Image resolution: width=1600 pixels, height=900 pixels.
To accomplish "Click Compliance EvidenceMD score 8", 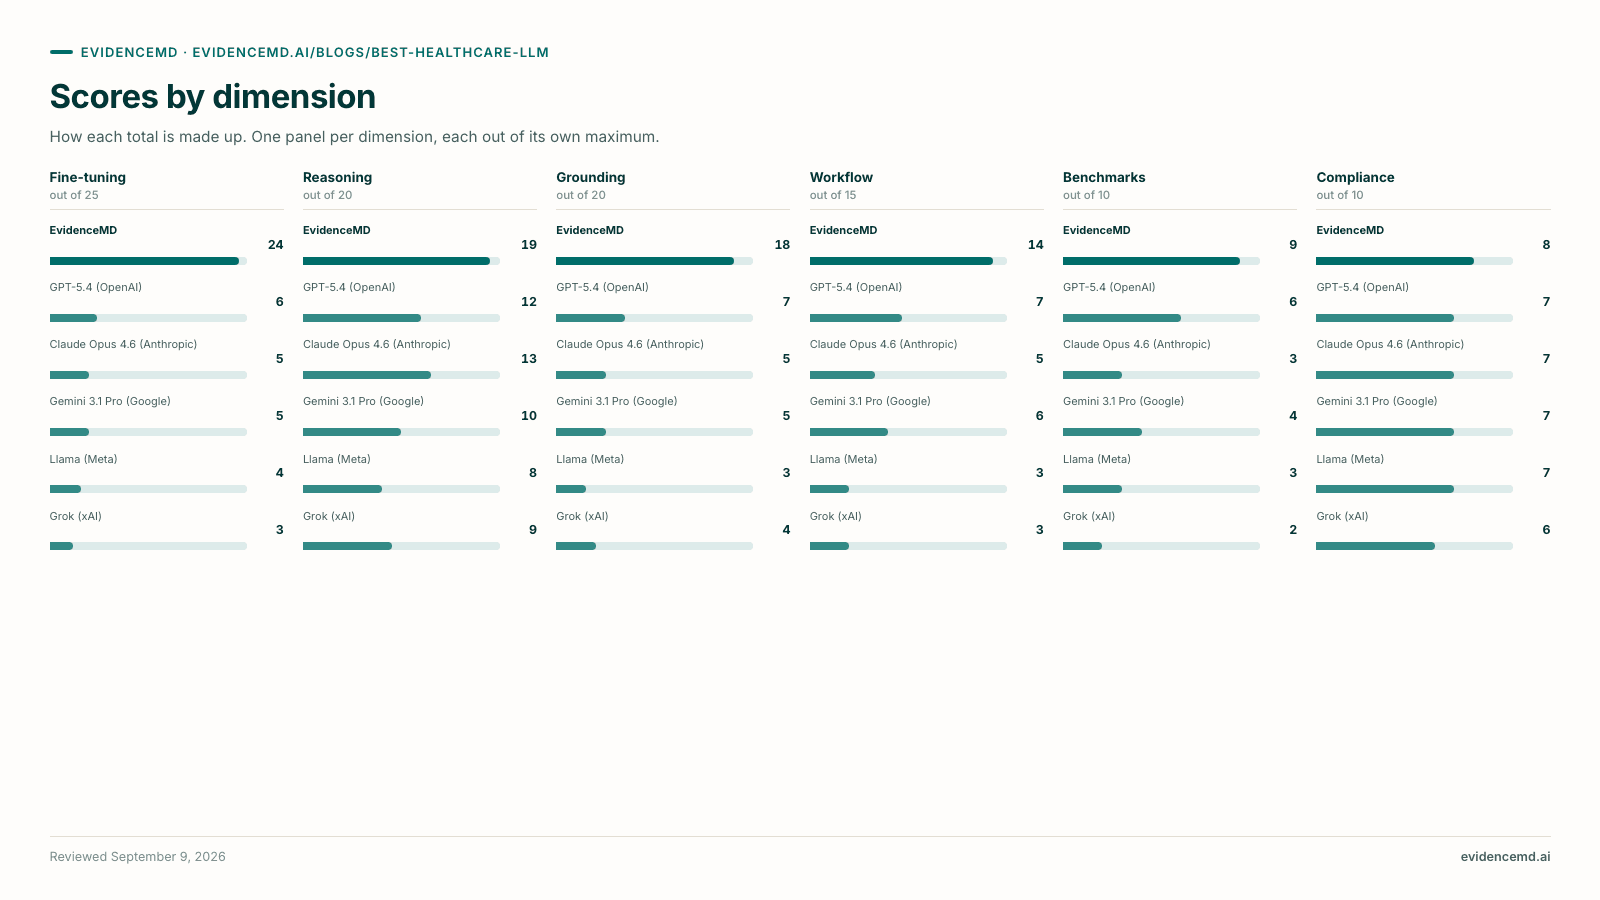I will click(1546, 244).
